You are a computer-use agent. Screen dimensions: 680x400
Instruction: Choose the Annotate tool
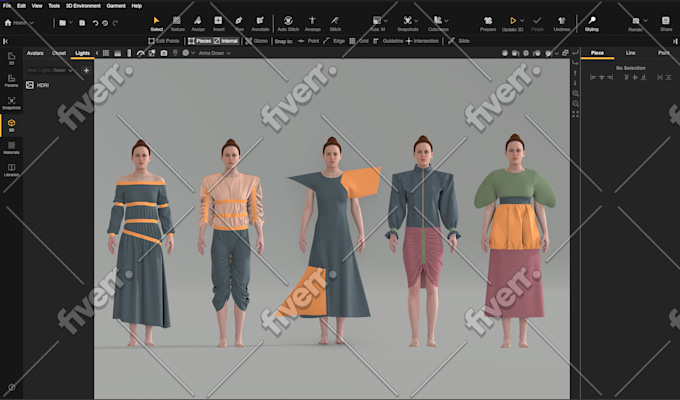260,23
